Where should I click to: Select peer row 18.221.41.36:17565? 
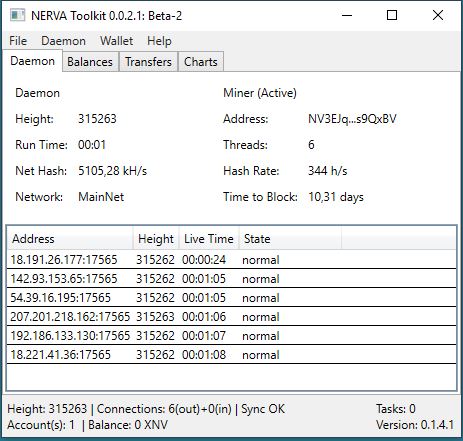tap(231, 355)
